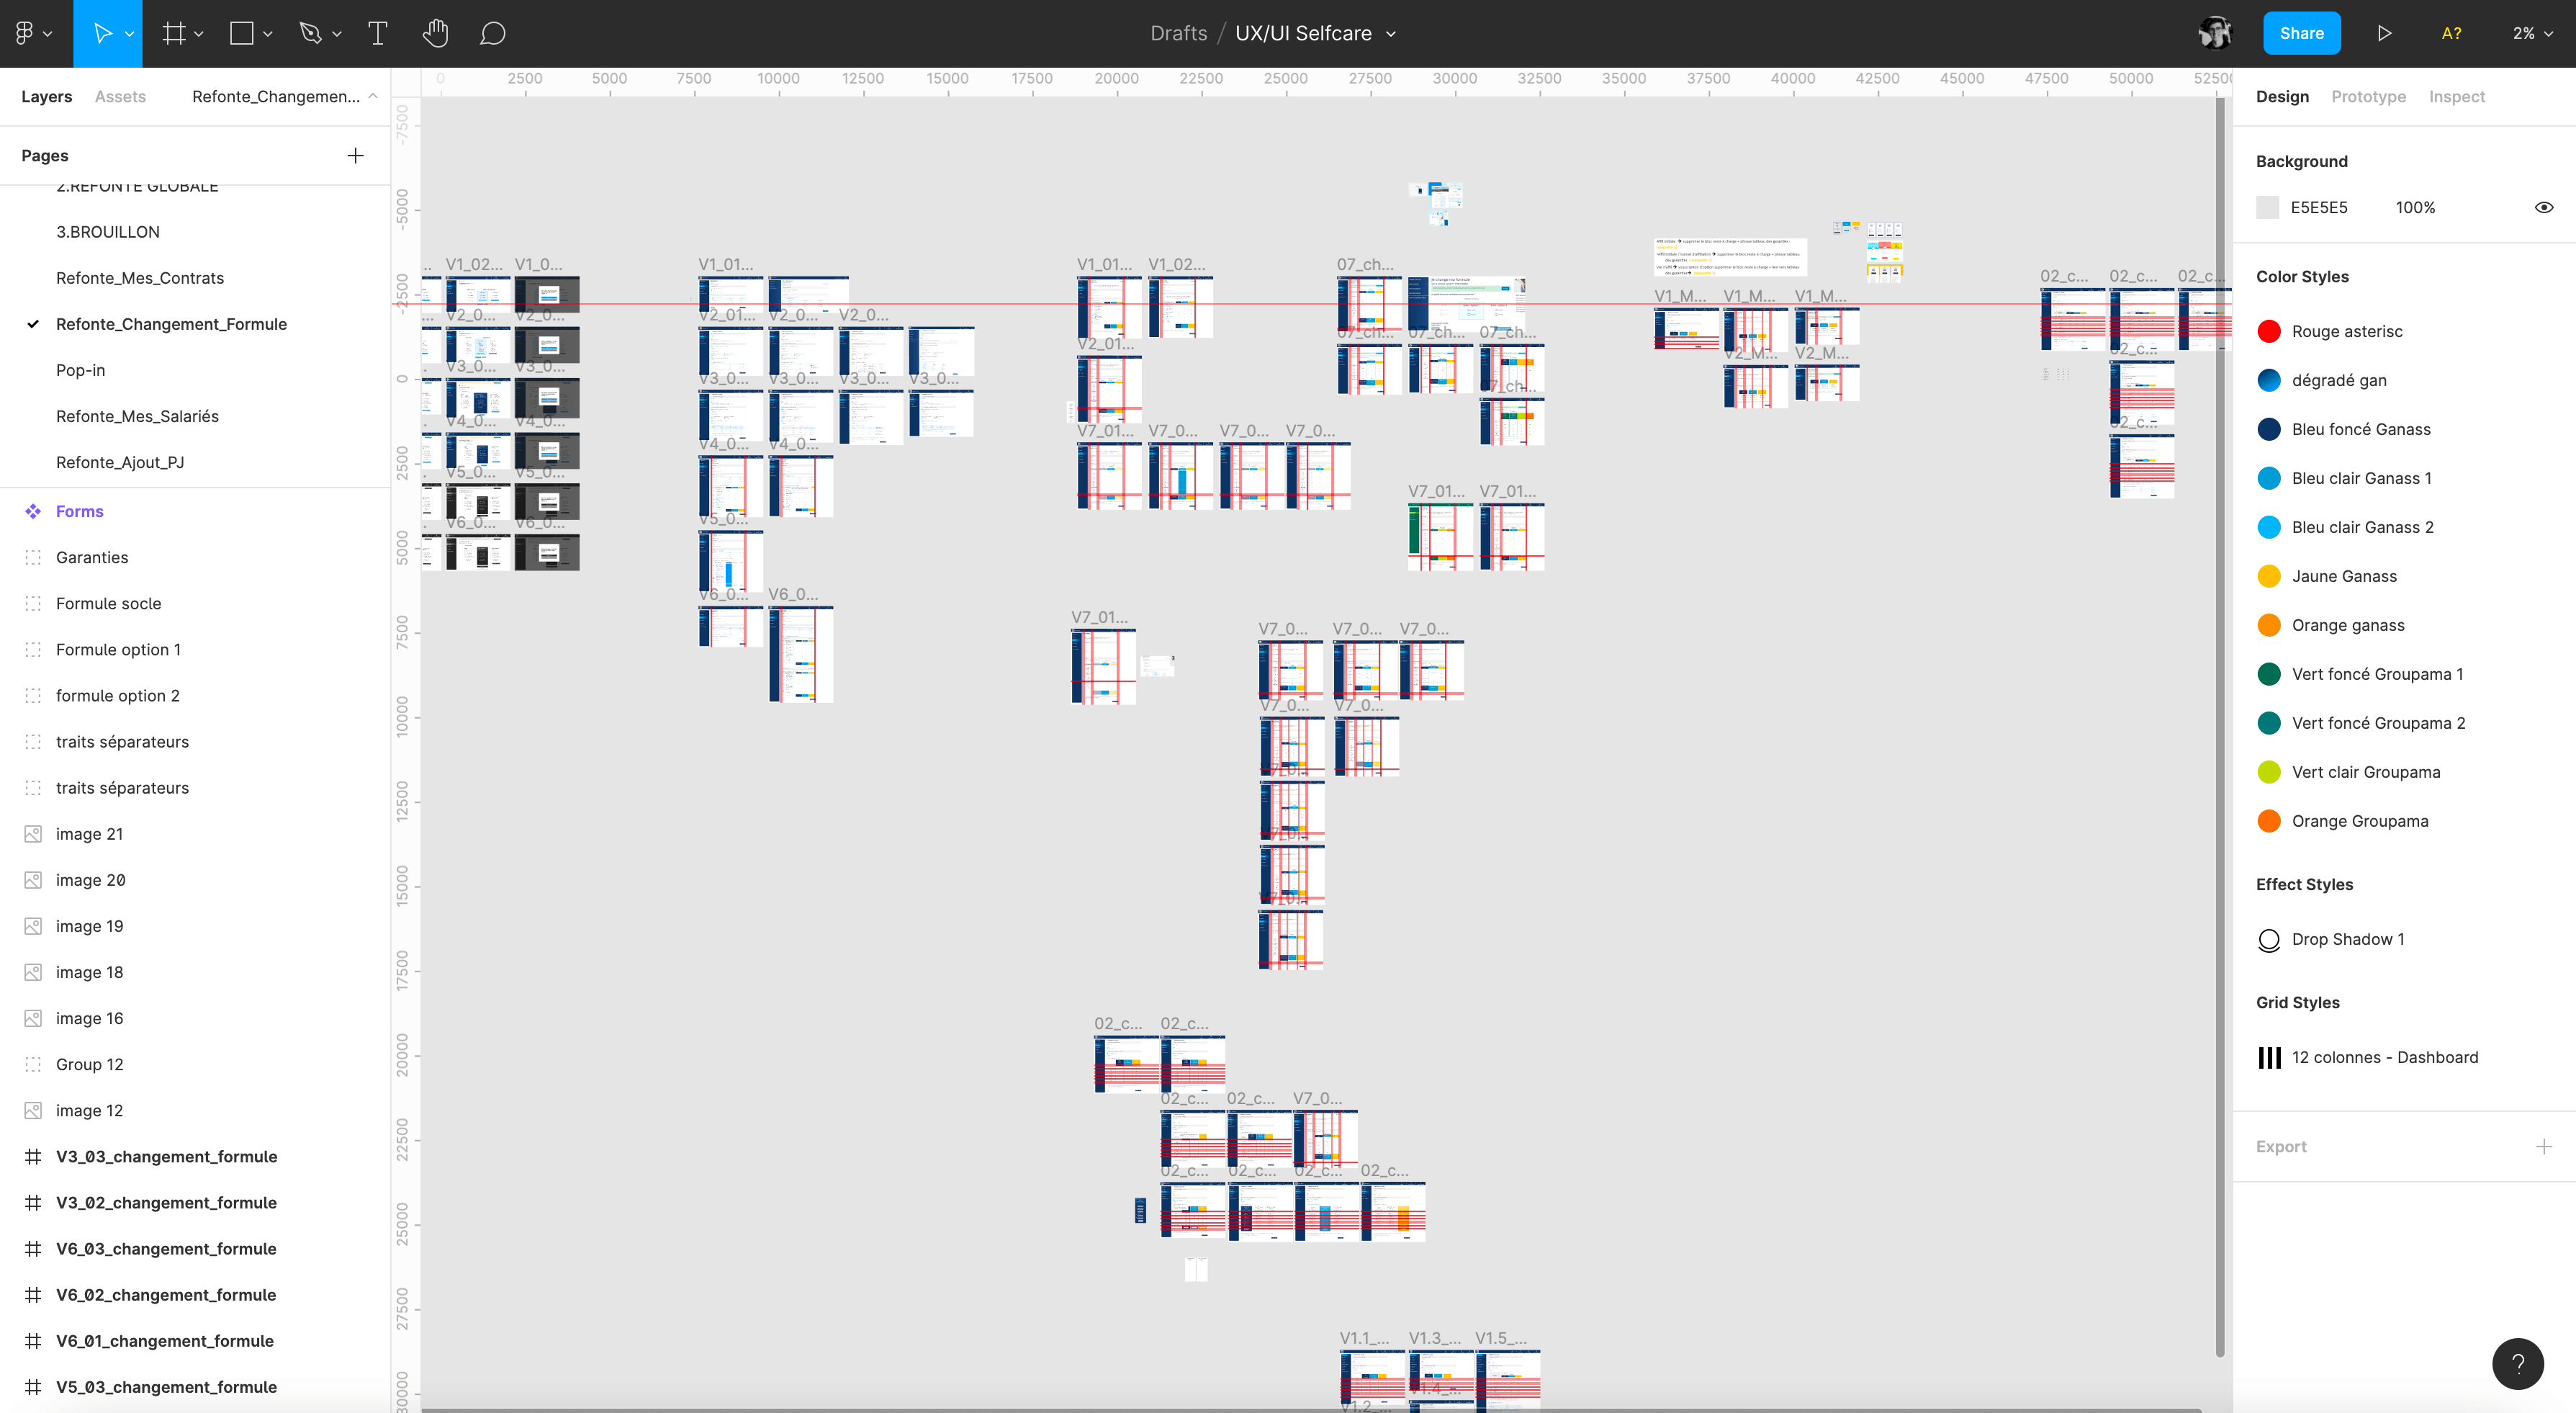Toggle background color visibility eye icon
2576x1413 pixels.
point(2544,207)
